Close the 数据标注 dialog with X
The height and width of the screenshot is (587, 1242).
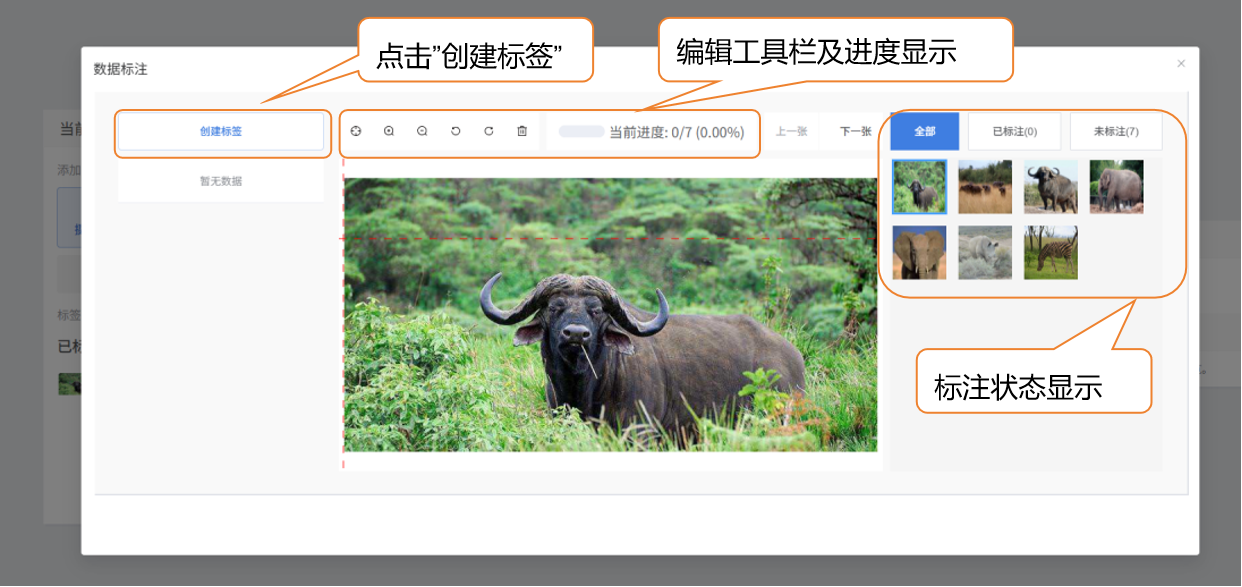pyautogui.click(x=1181, y=63)
